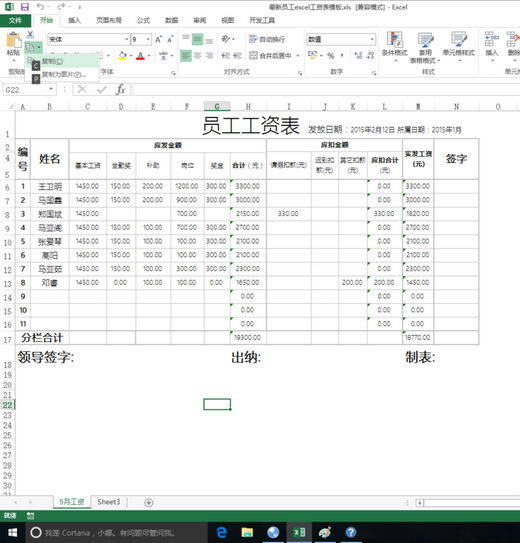Decrease decimal places
Screen dimensions: 520x543
(370, 55)
